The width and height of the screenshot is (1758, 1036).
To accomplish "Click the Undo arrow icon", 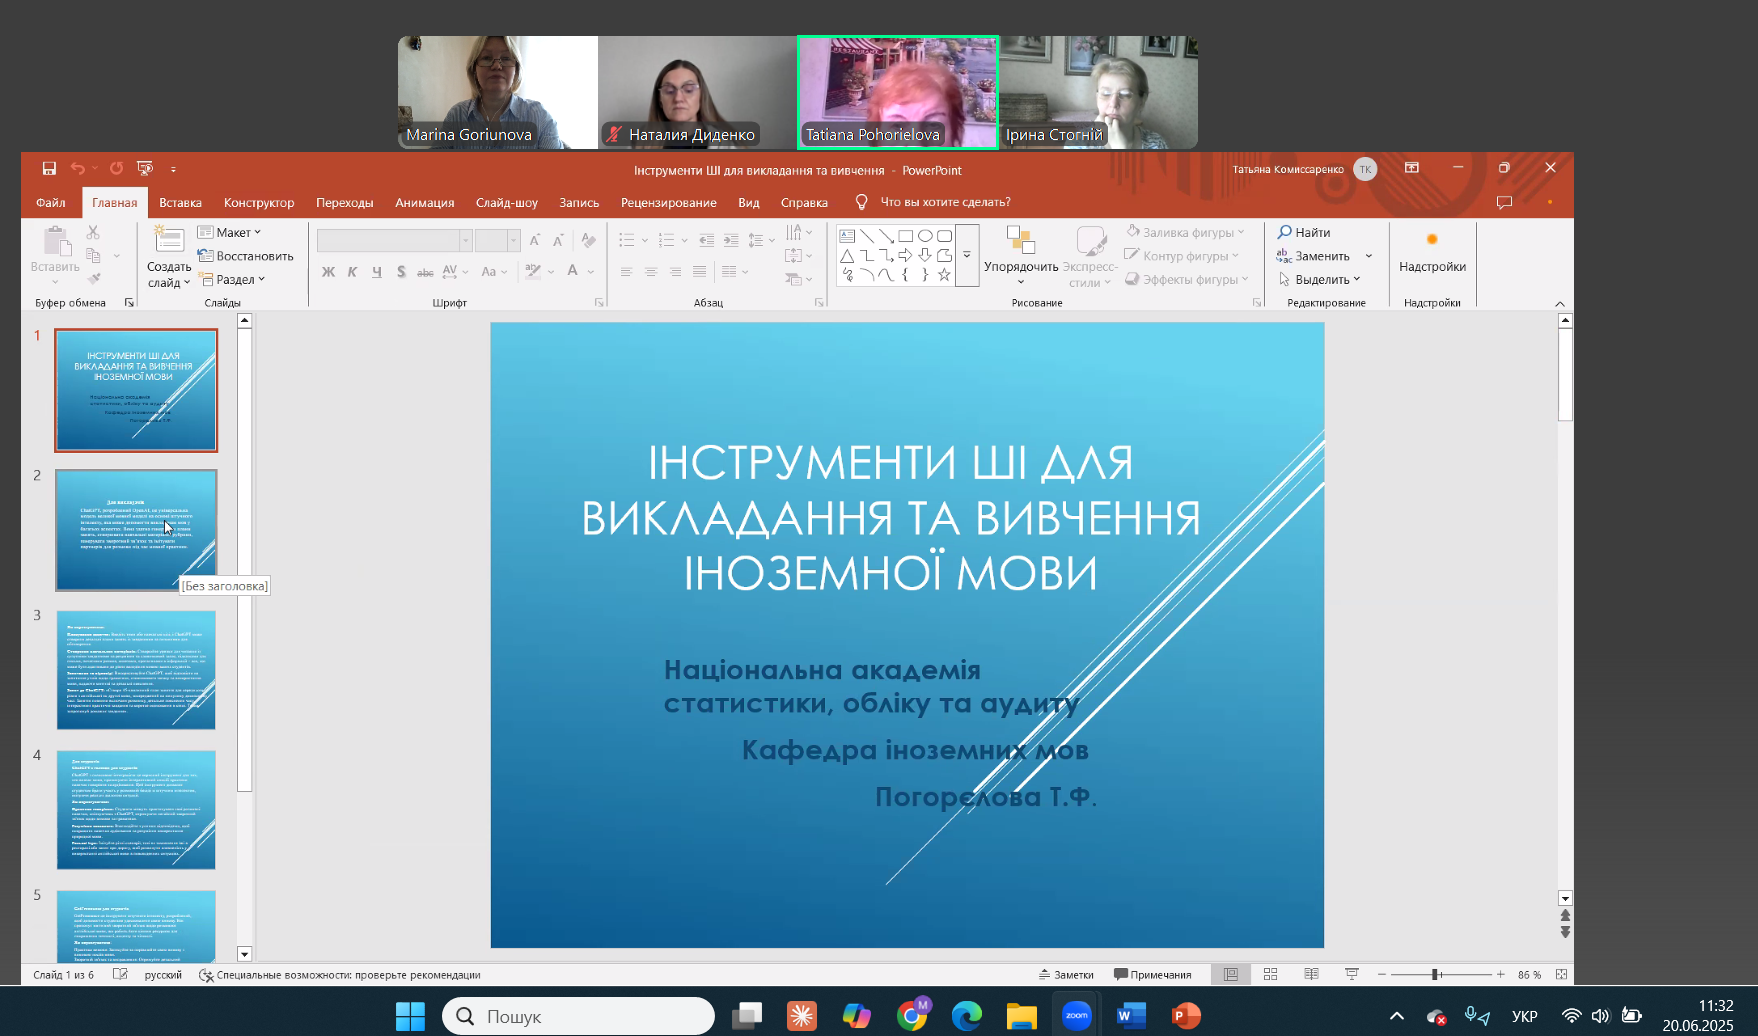I will (78, 169).
